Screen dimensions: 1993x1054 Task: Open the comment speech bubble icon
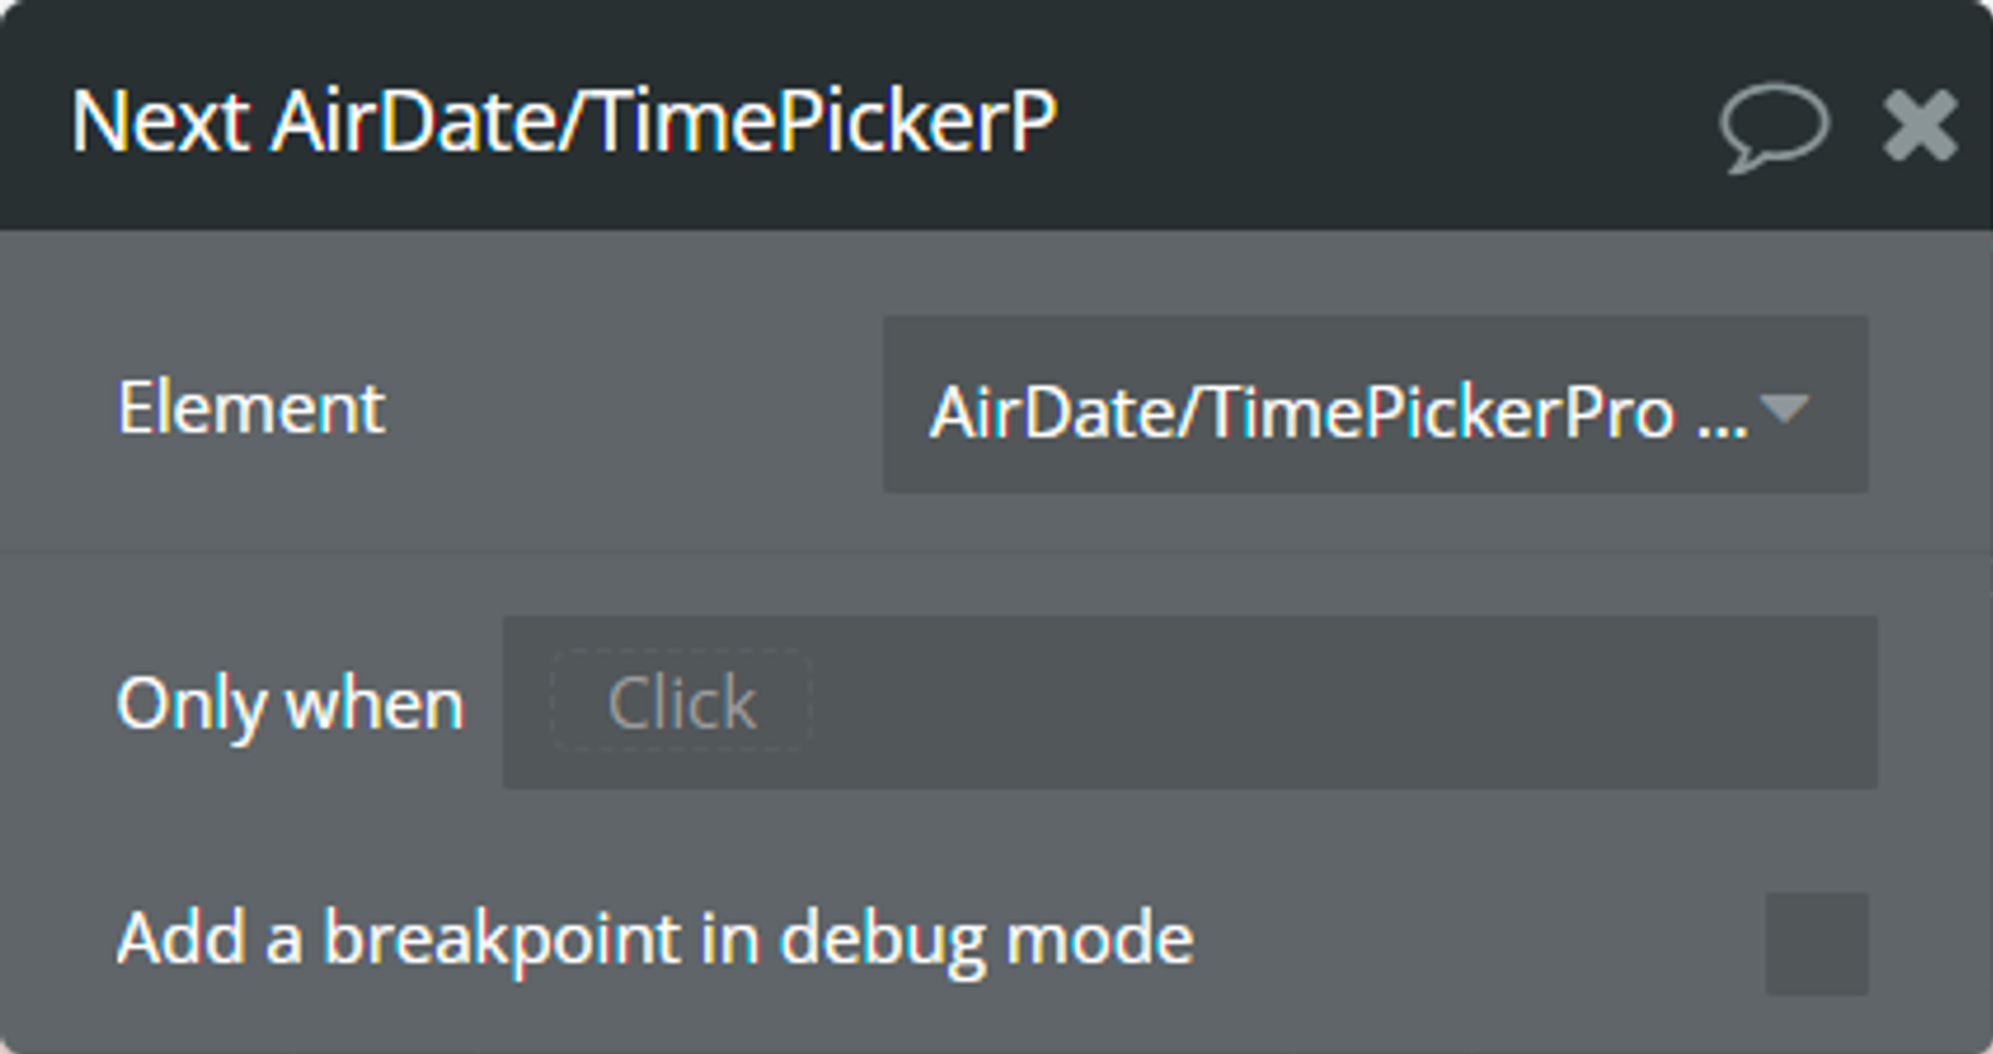click(x=1774, y=127)
